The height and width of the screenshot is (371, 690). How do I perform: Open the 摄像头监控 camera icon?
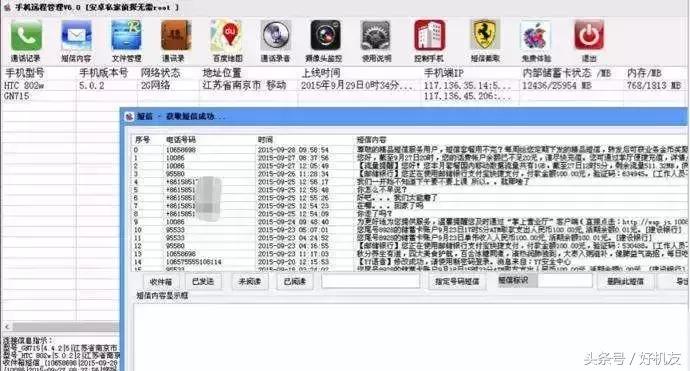(325, 35)
